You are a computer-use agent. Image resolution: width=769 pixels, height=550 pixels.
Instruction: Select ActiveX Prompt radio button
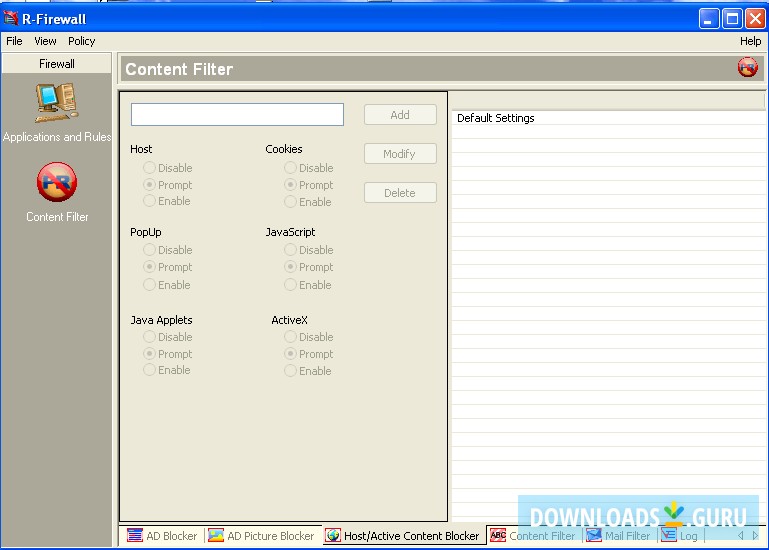click(x=290, y=353)
